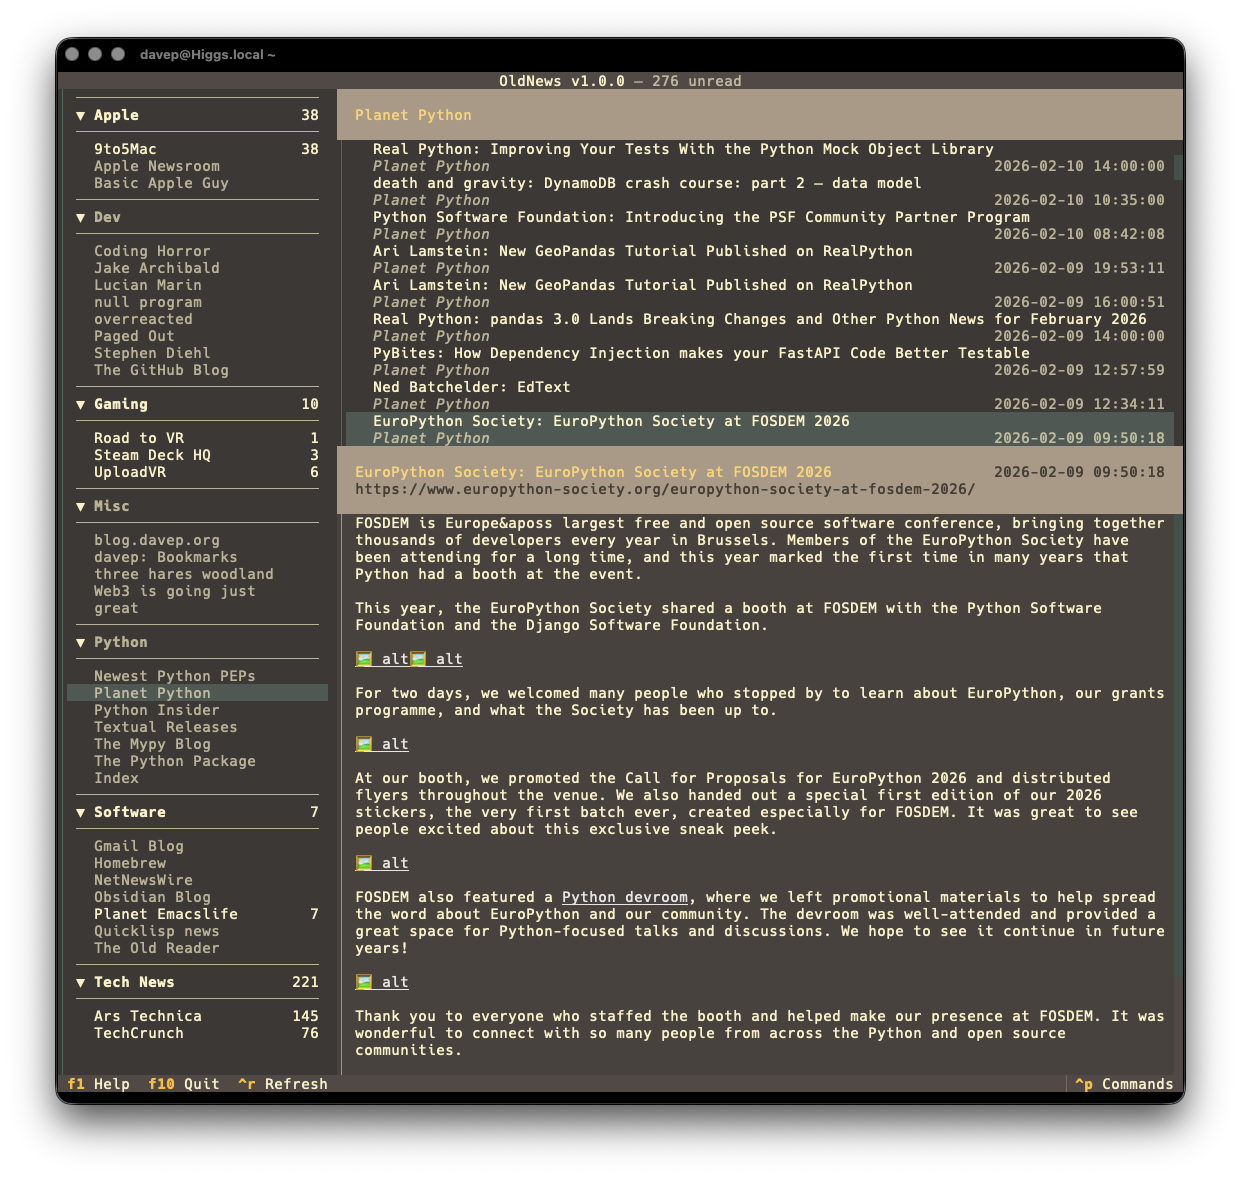Follow the Python devroom link
The image size is (1241, 1178).
624,897
